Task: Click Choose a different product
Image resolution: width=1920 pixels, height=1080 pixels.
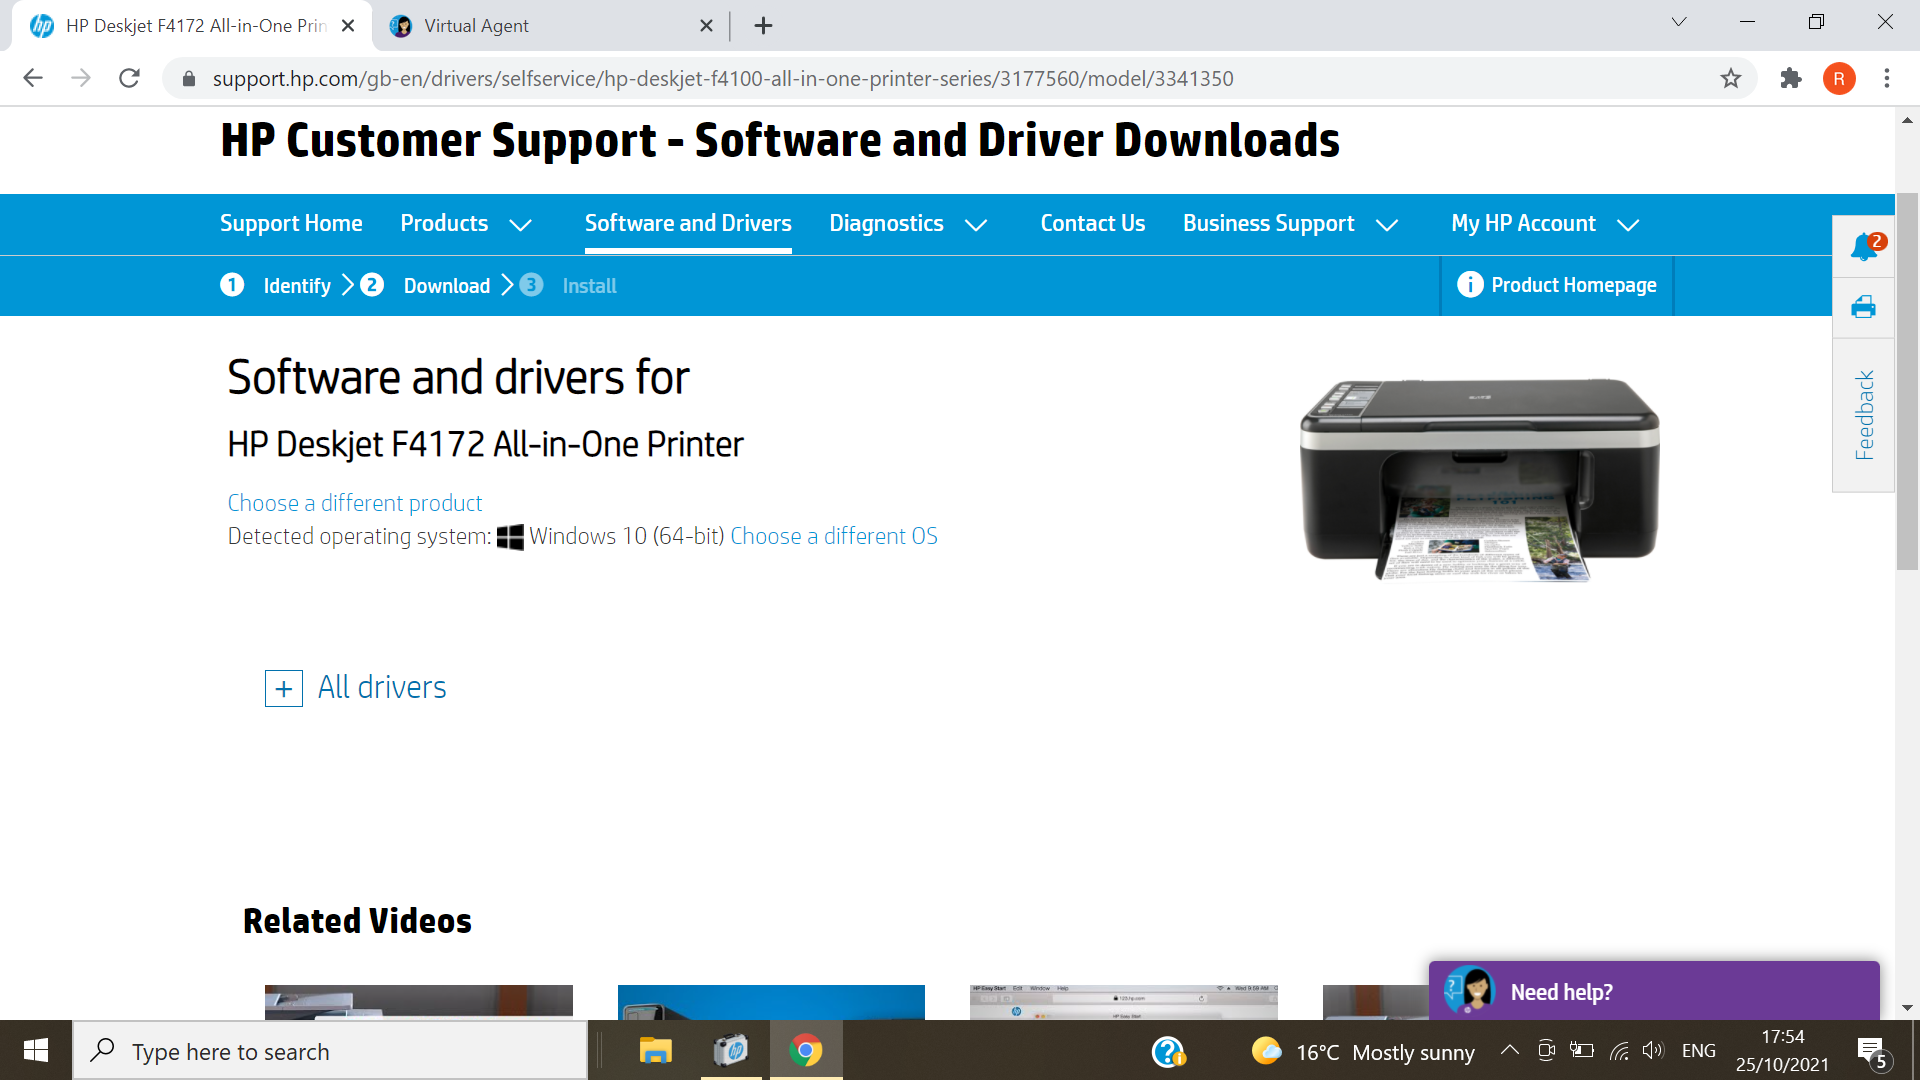Action: click(x=355, y=503)
